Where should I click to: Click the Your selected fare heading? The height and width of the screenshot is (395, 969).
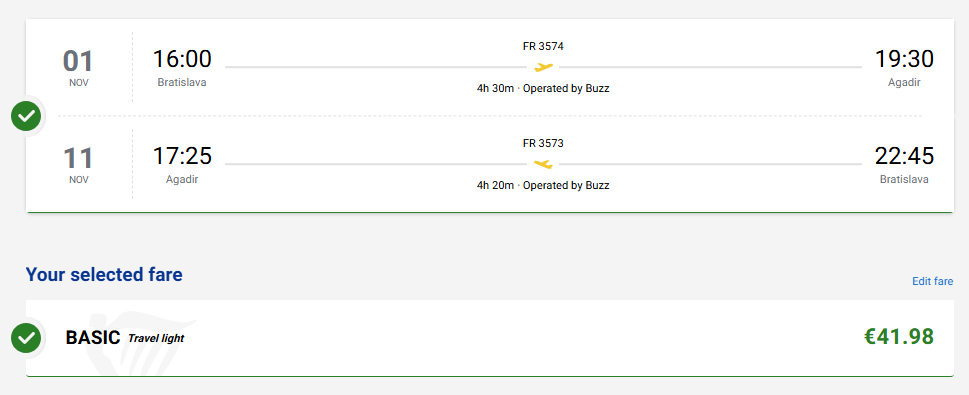[x=104, y=274]
